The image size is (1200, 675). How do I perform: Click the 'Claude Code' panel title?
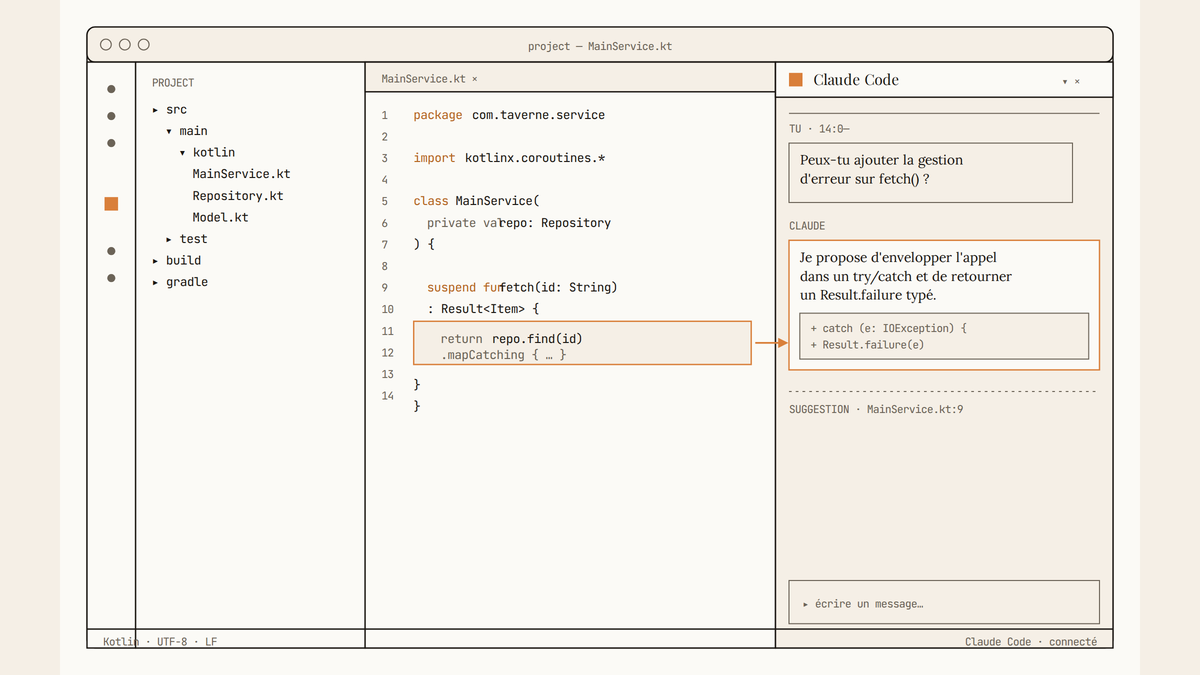pos(856,80)
